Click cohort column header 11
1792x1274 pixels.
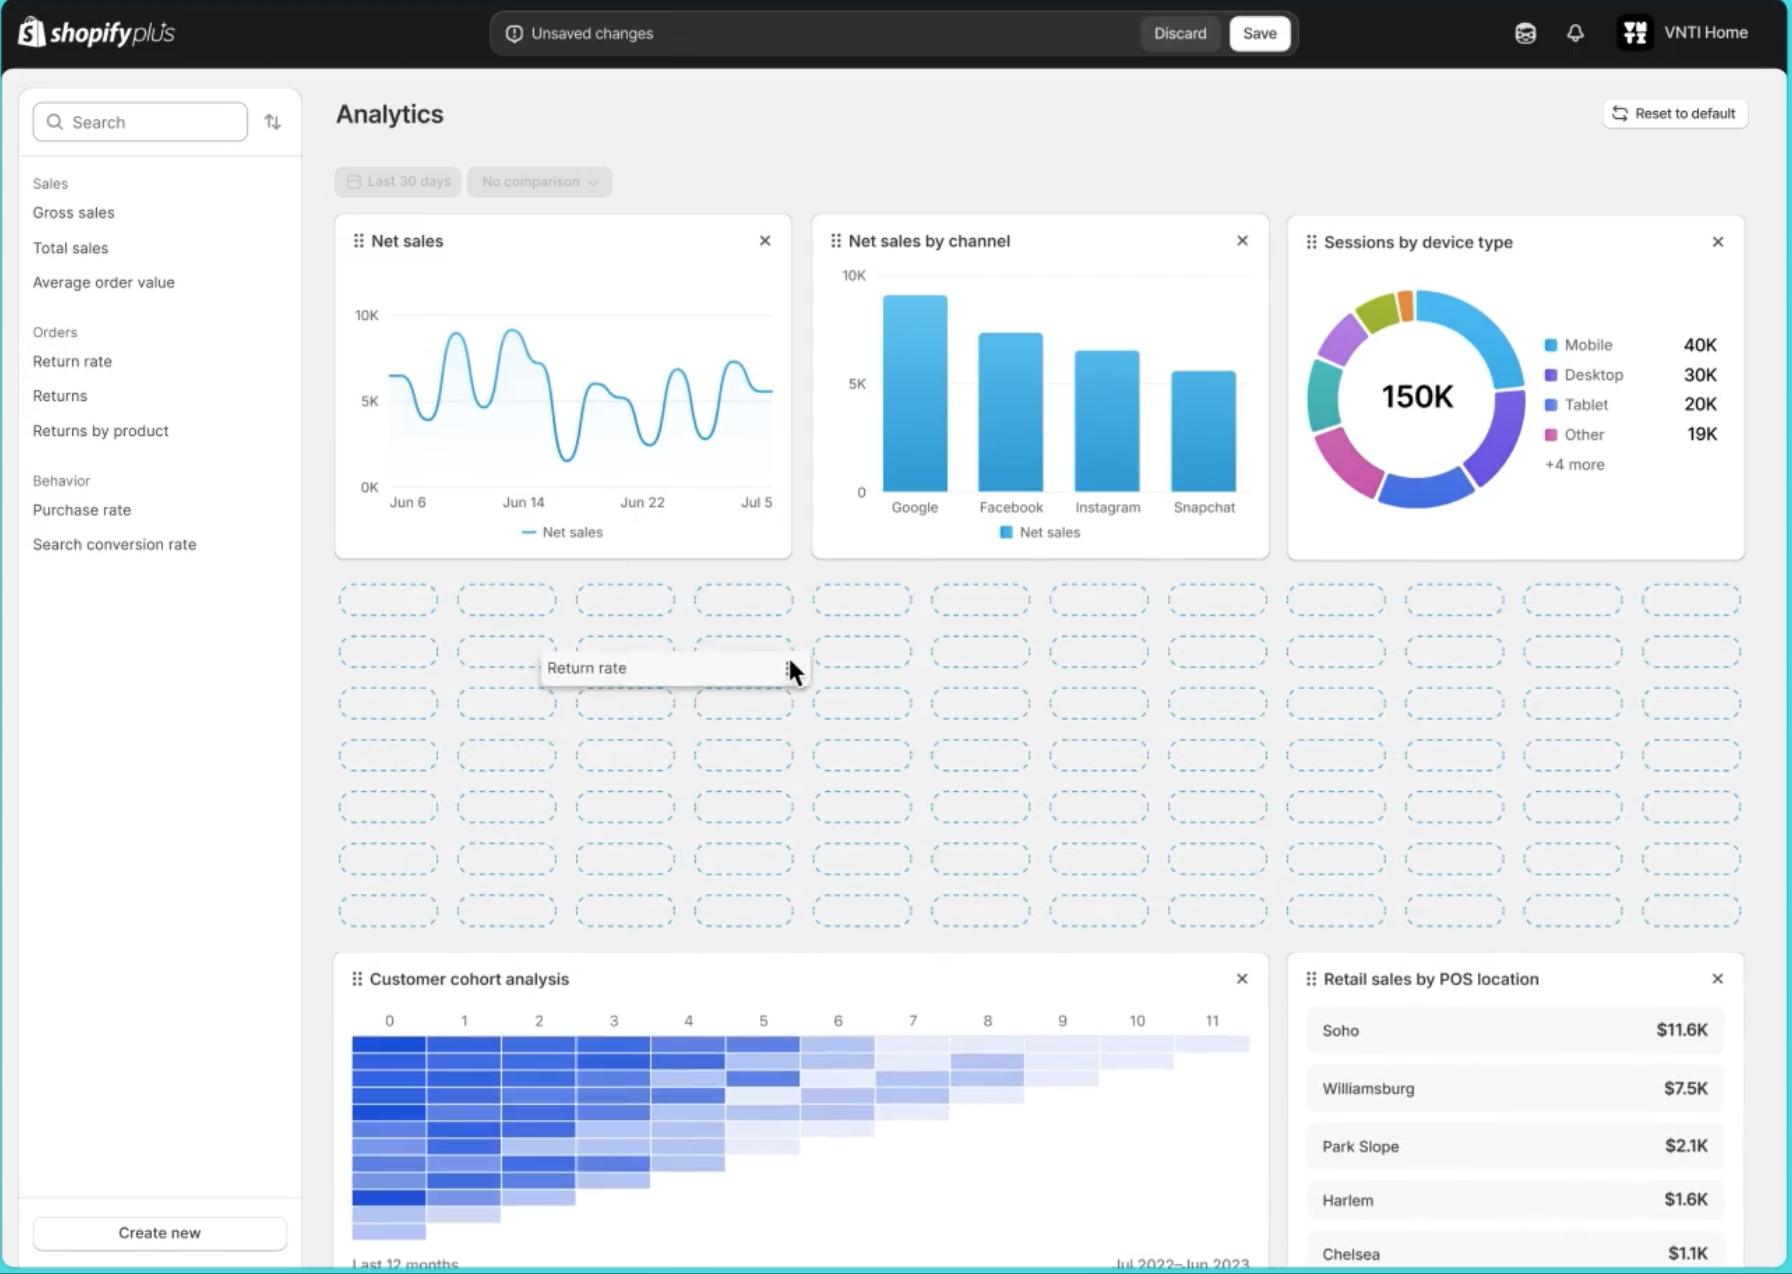click(x=1212, y=1021)
